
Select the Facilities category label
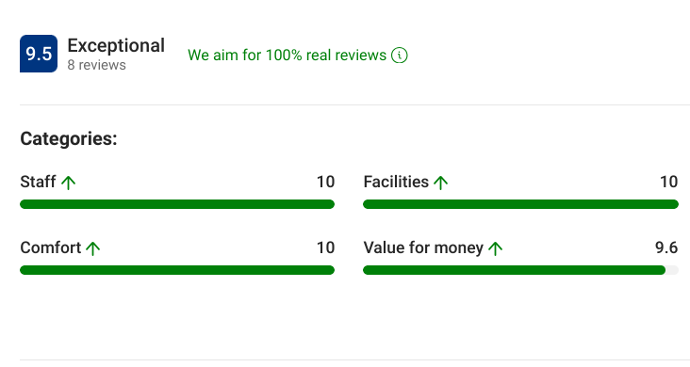pyautogui.click(x=396, y=182)
